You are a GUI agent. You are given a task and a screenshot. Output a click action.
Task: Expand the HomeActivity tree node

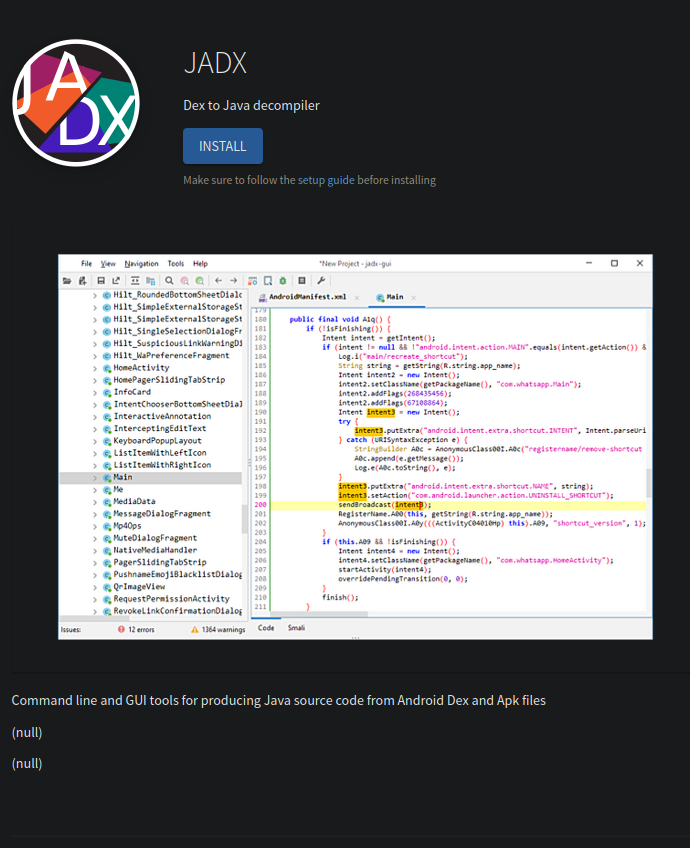coord(95,368)
